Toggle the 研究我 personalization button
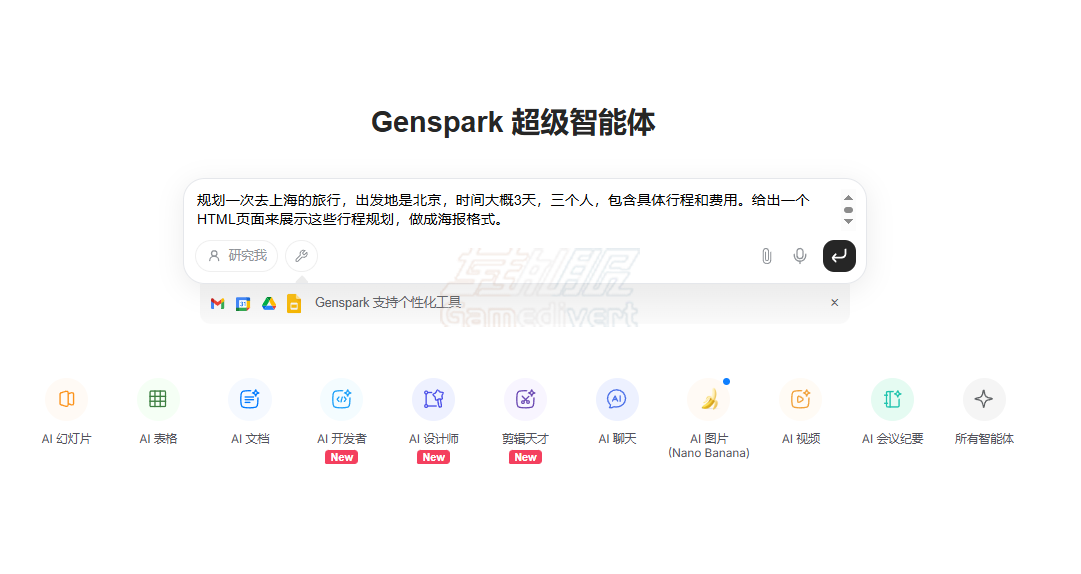The image size is (1081, 574). tap(236, 256)
